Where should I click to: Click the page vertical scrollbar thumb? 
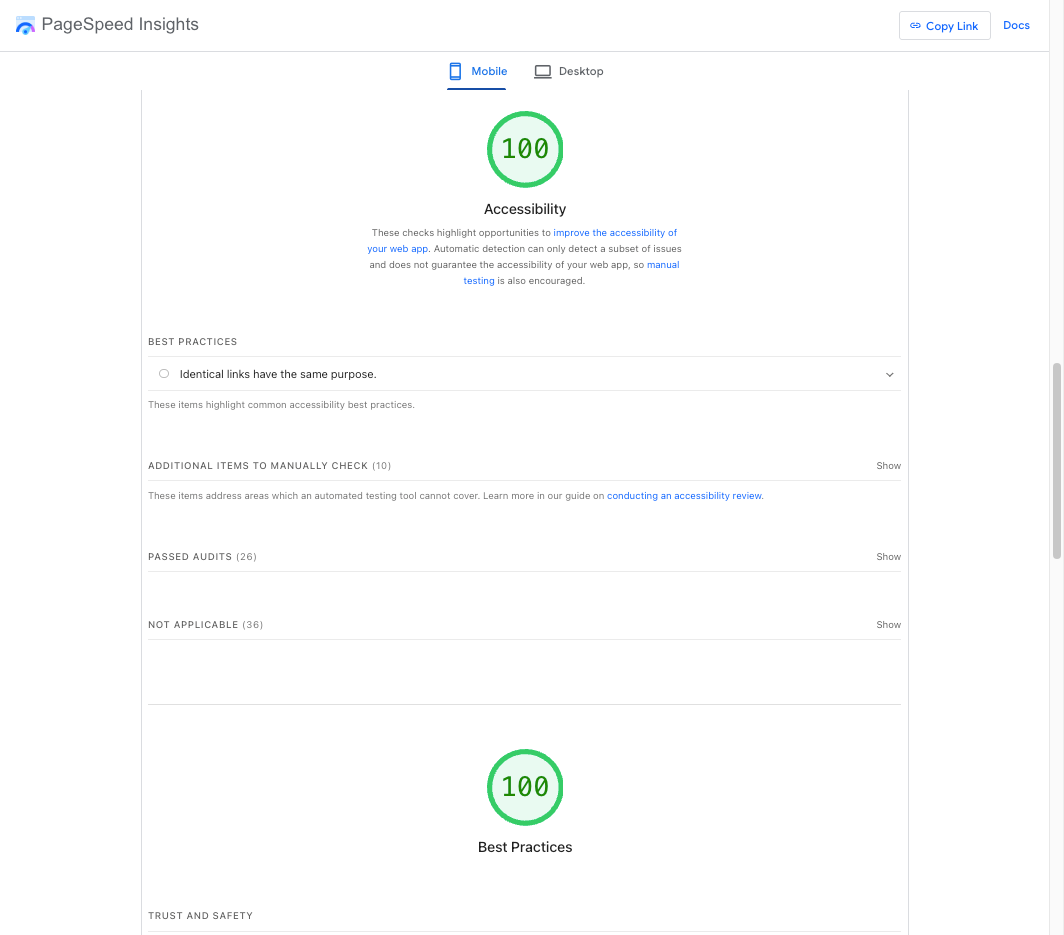pyautogui.click(x=1057, y=461)
